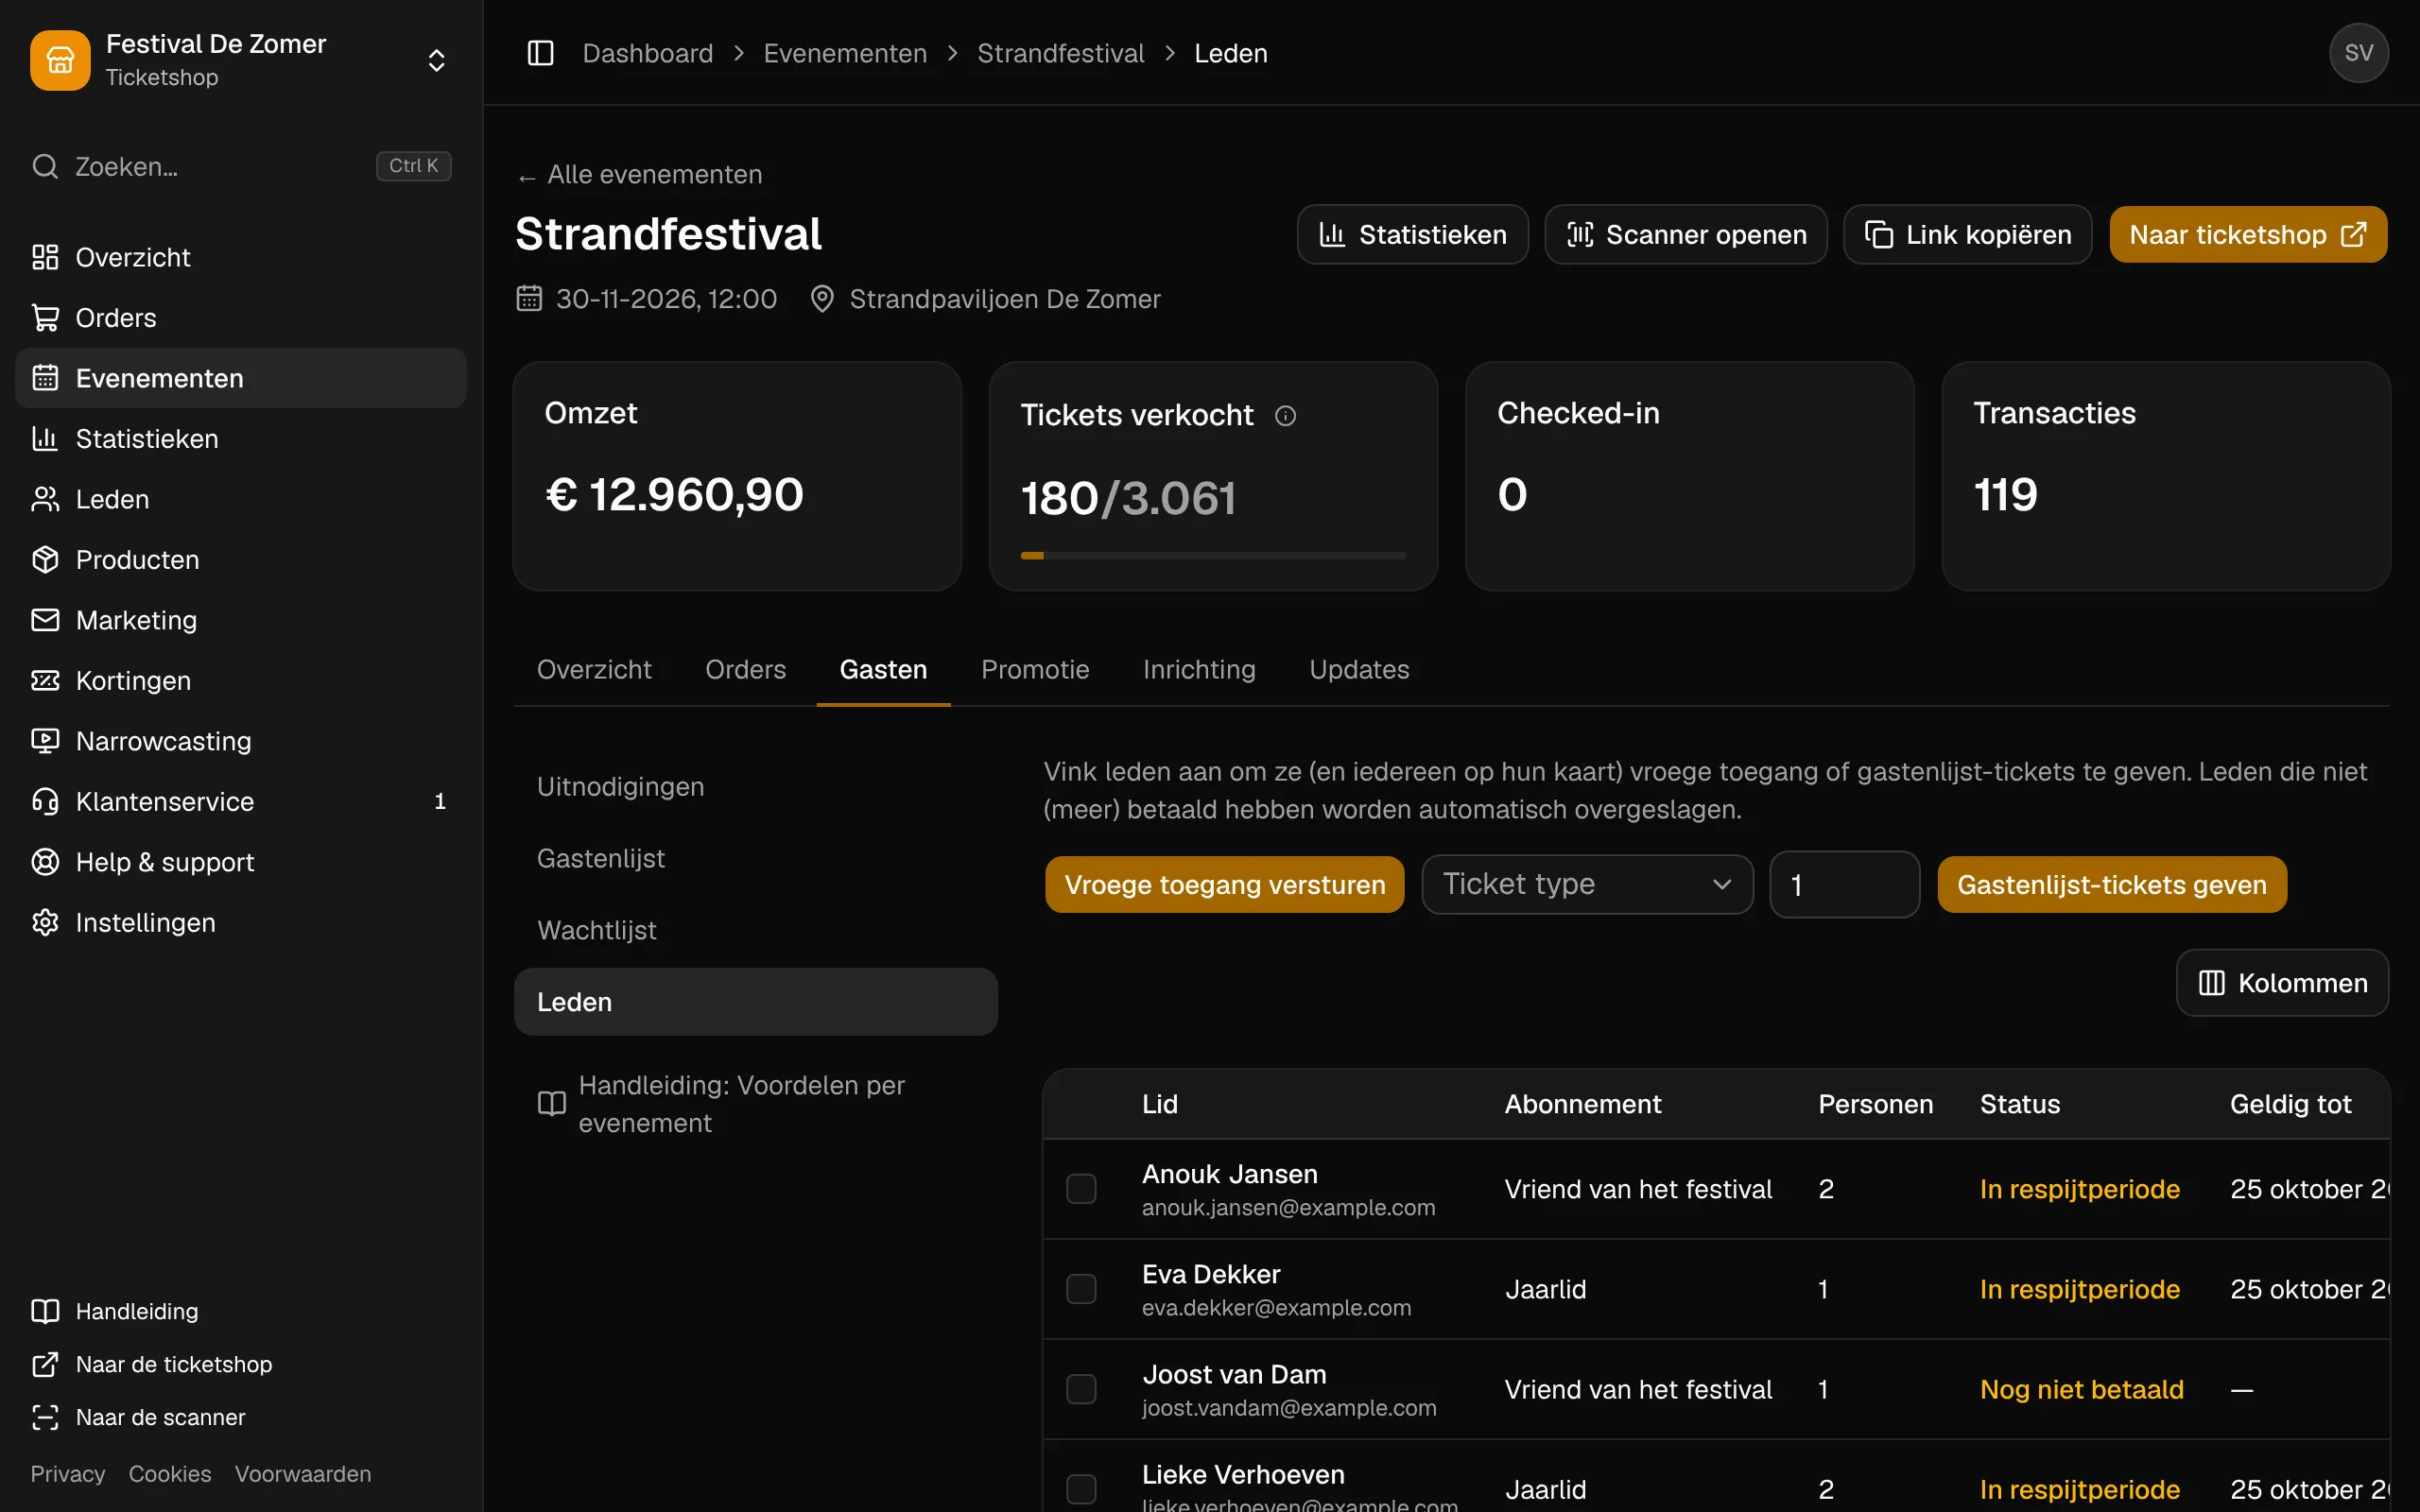The height and width of the screenshot is (1512, 2420).
Task: Open the Updates tab
Action: click(1359, 669)
